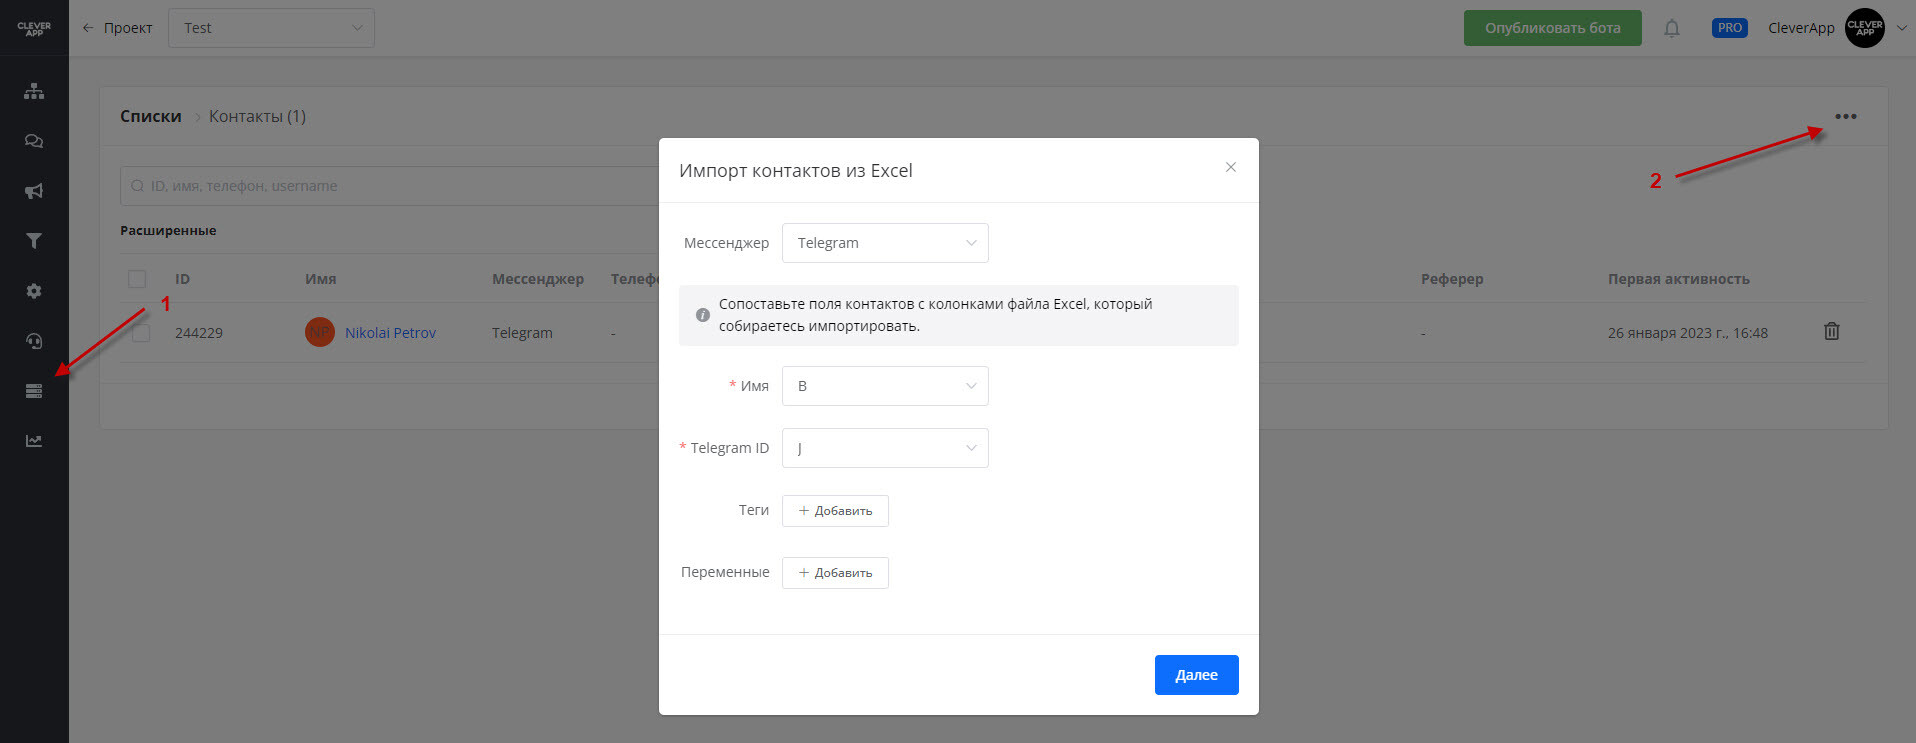Click Добавить next to Теги
Screen dimensions: 1916x743
coord(835,511)
